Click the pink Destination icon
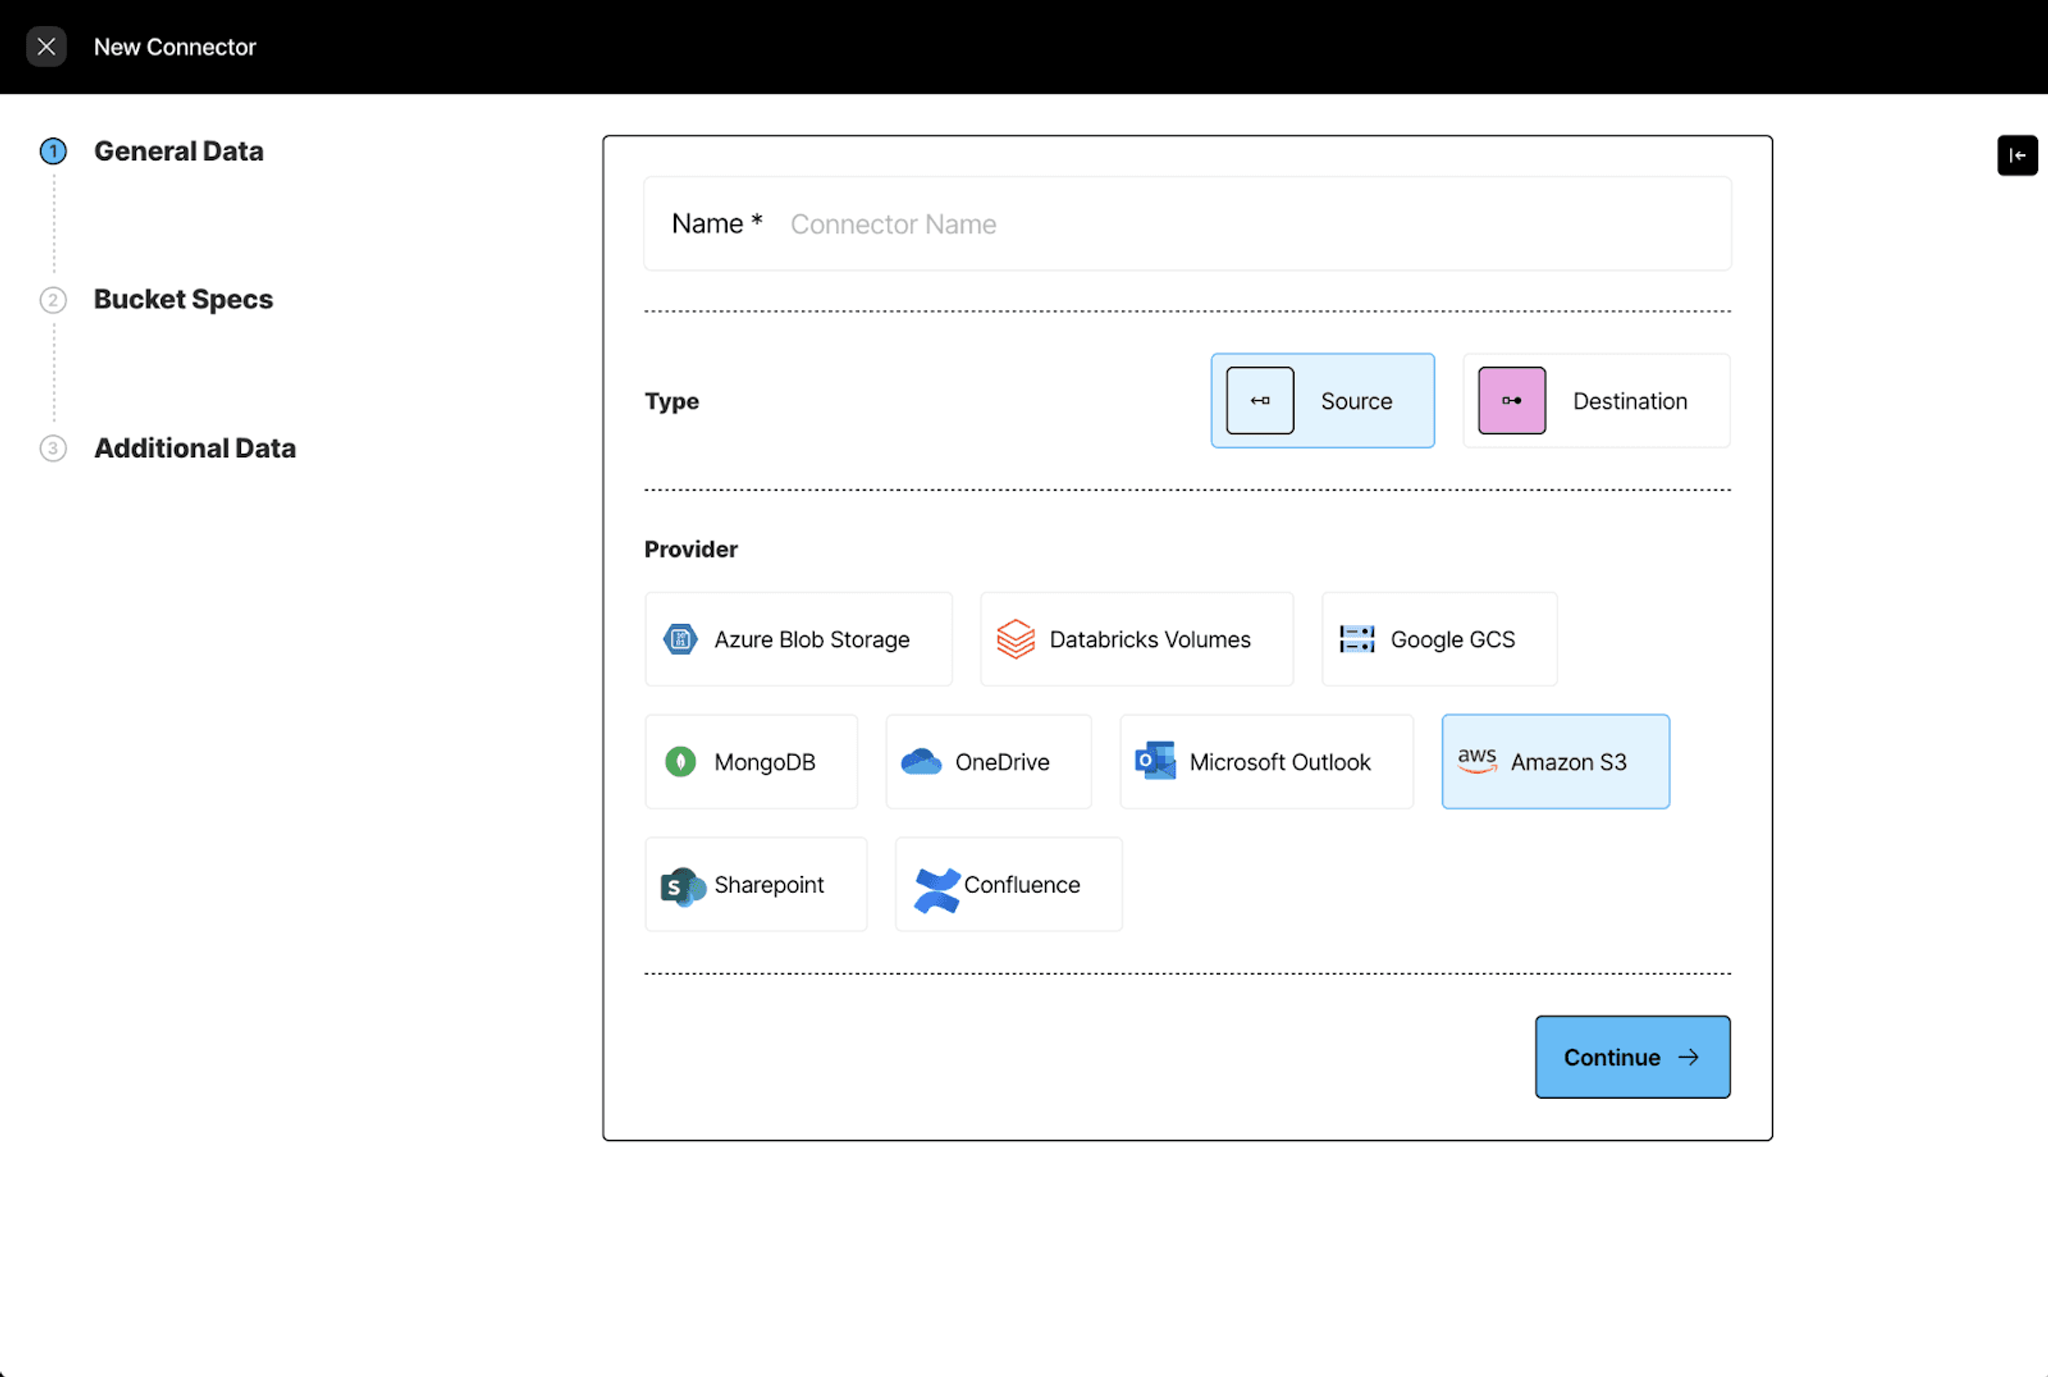Screen dimensions: 2048x1377 coord(1512,401)
